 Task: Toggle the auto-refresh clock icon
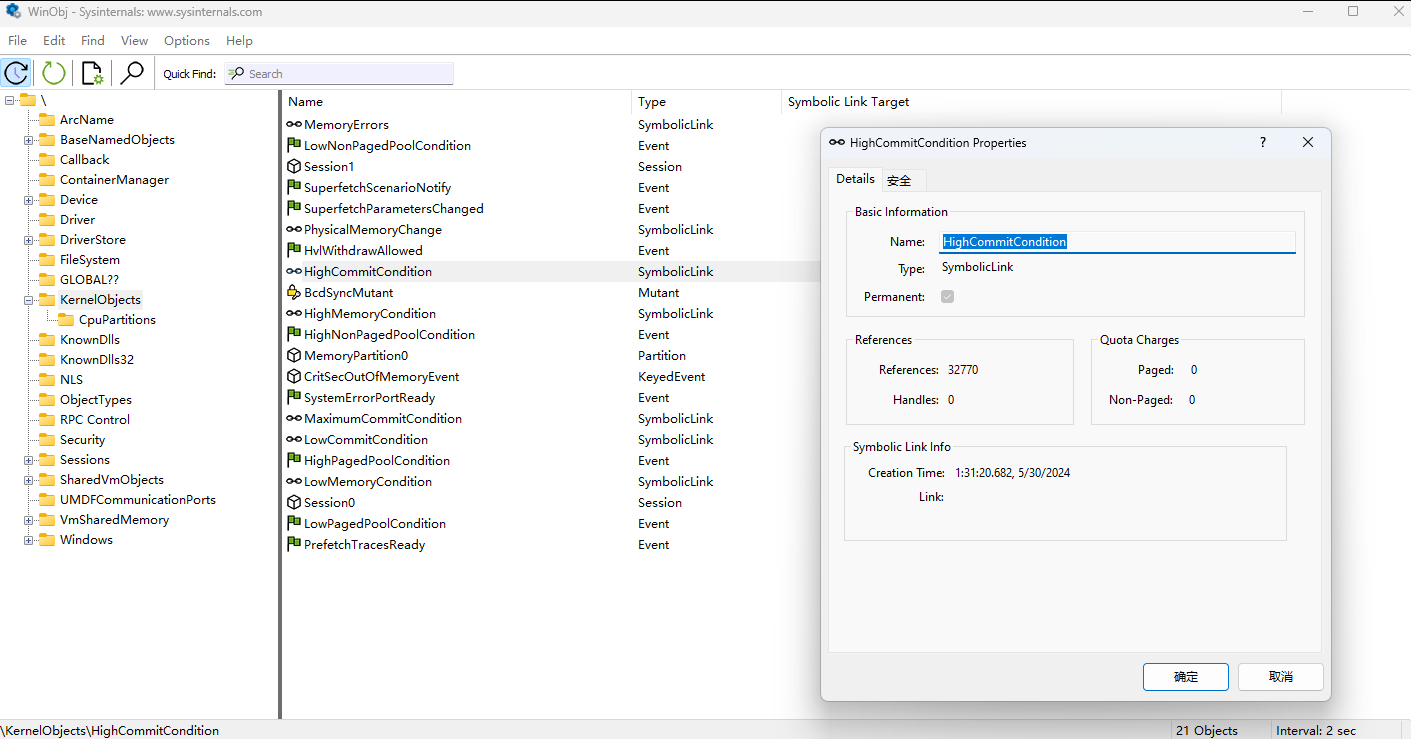pyautogui.click(x=16, y=73)
